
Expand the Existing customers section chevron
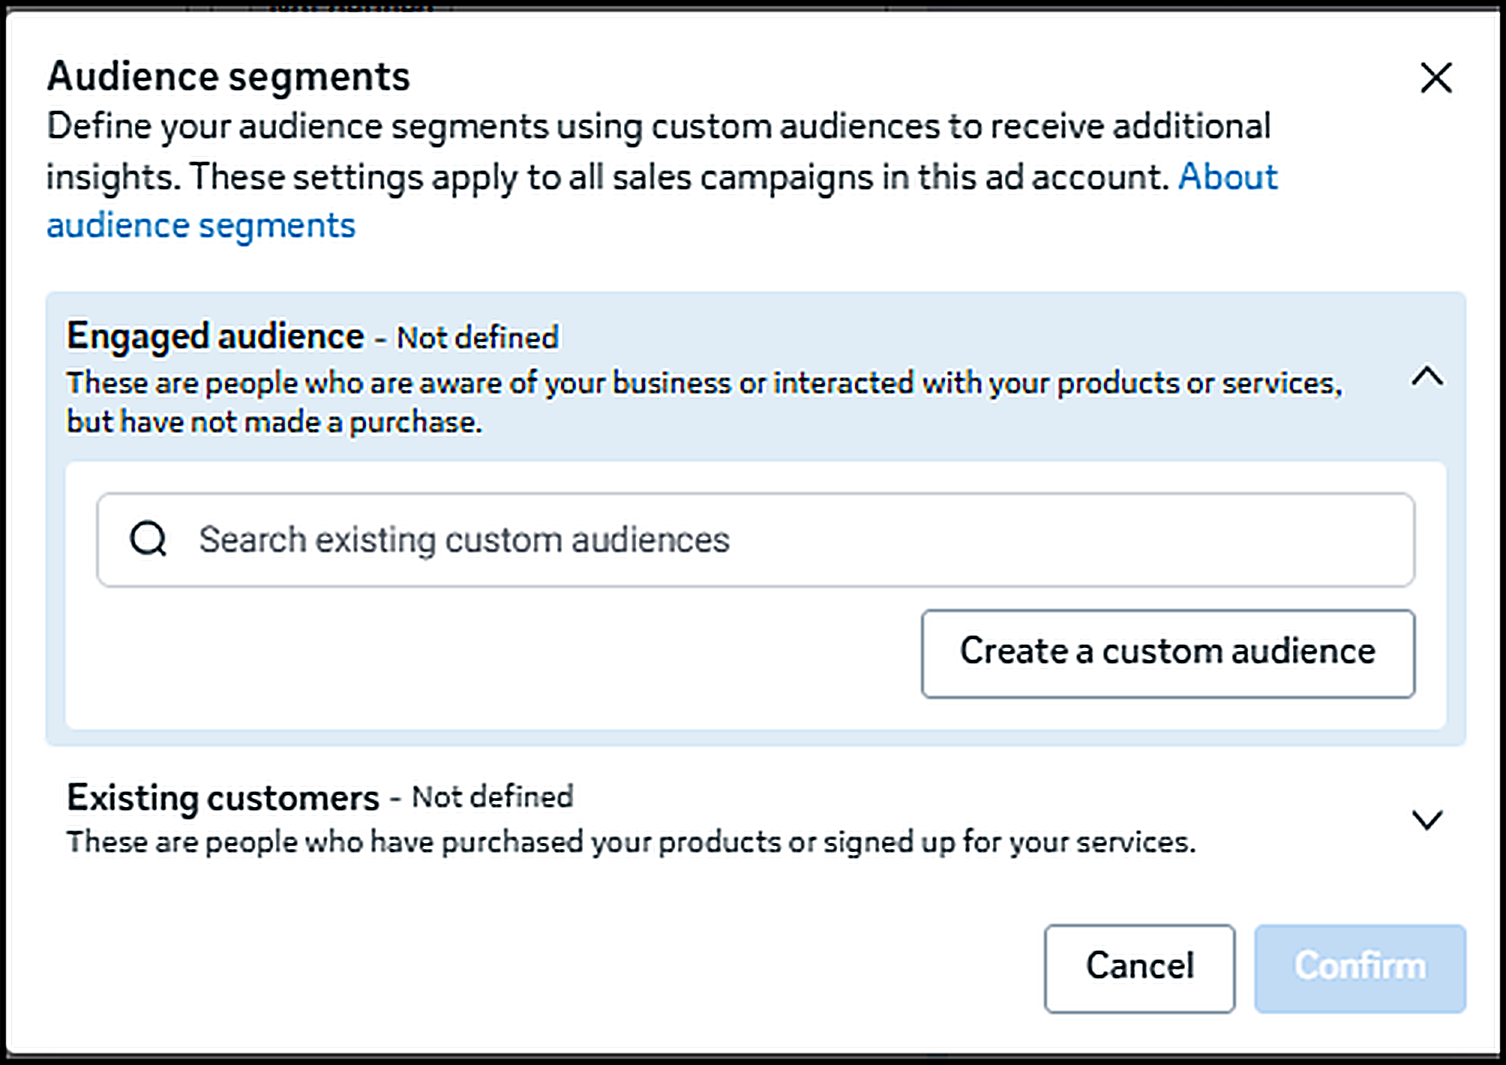(x=1427, y=820)
